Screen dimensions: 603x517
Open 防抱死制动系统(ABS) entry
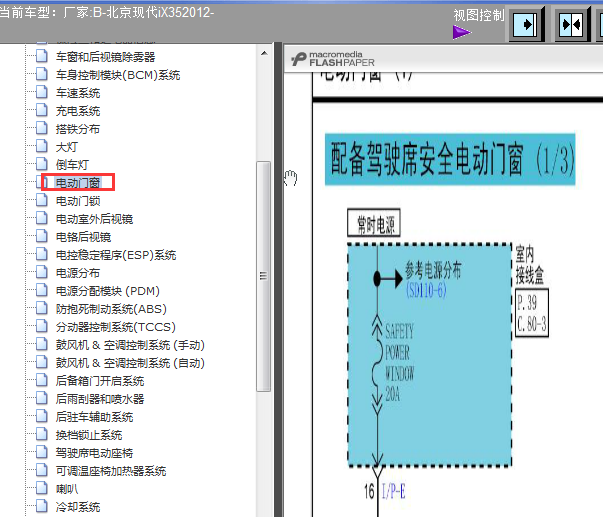111,309
